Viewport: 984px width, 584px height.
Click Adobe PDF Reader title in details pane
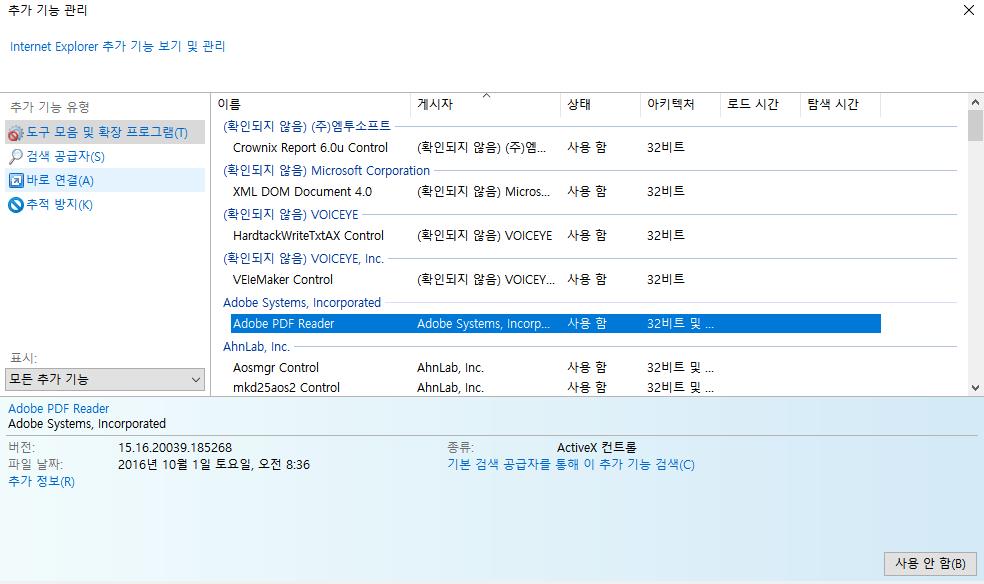[x=58, y=409]
